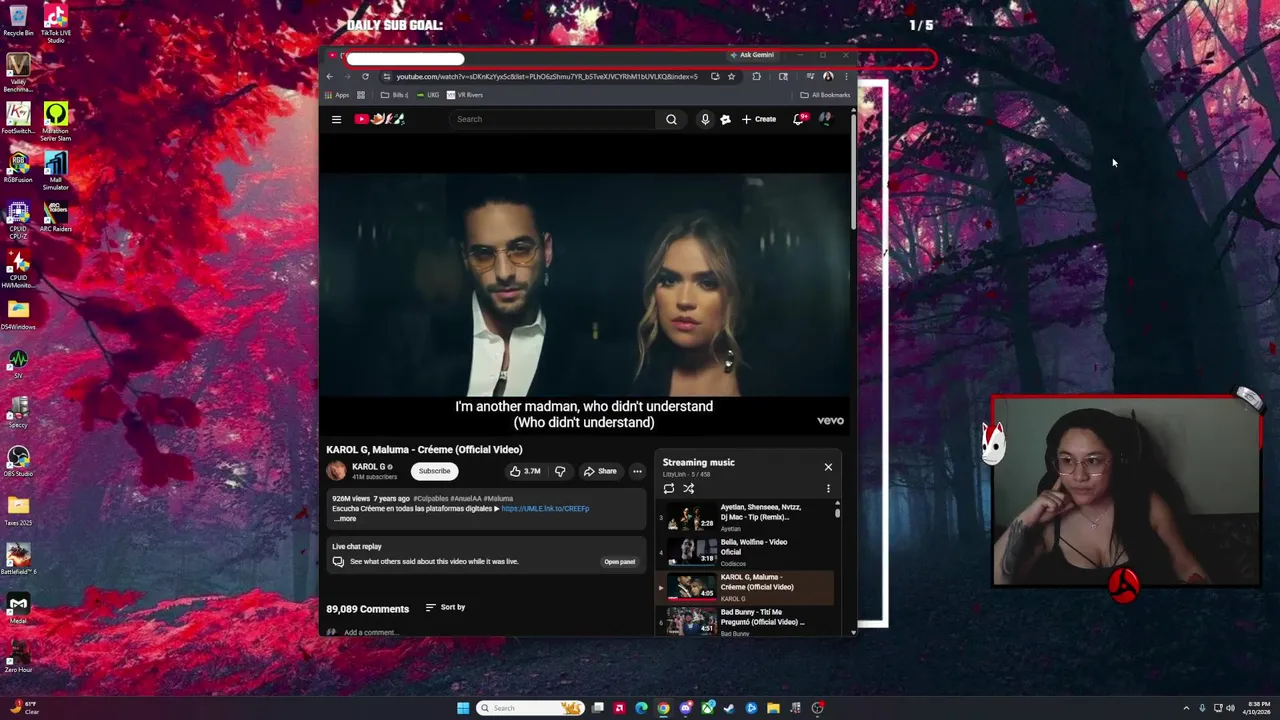Open the YouTube account avatar menu
The width and height of the screenshot is (1280, 720).
pyautogui.click(x=825, y=119)
